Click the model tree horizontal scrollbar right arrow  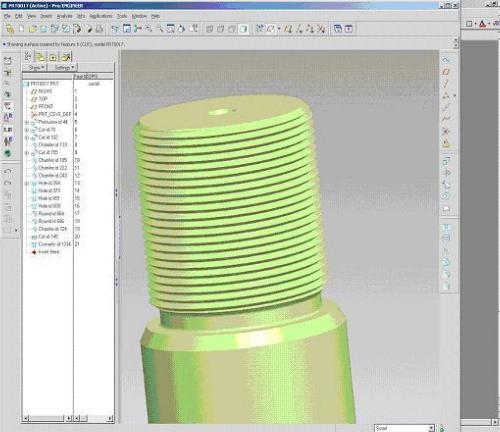(x=69, y=418)
